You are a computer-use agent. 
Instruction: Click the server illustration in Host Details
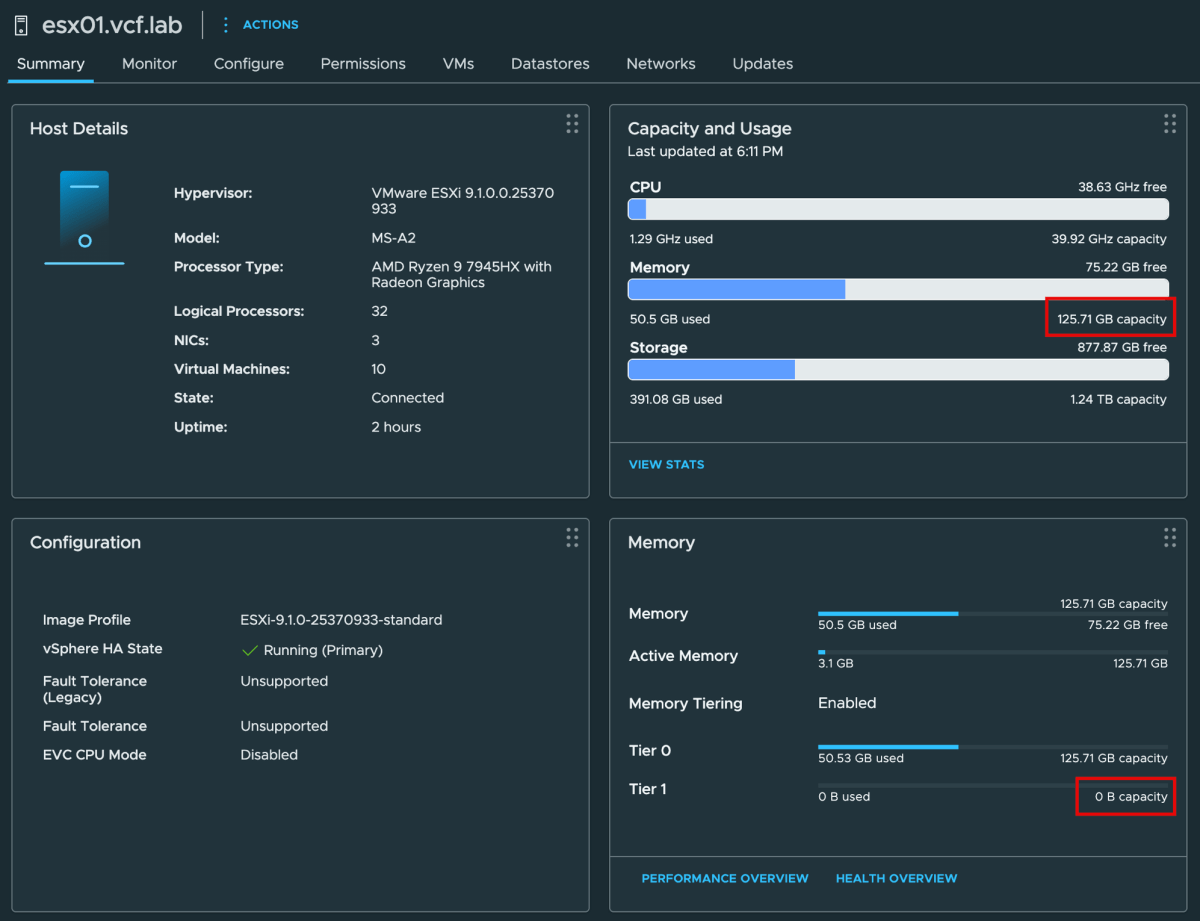84,217
